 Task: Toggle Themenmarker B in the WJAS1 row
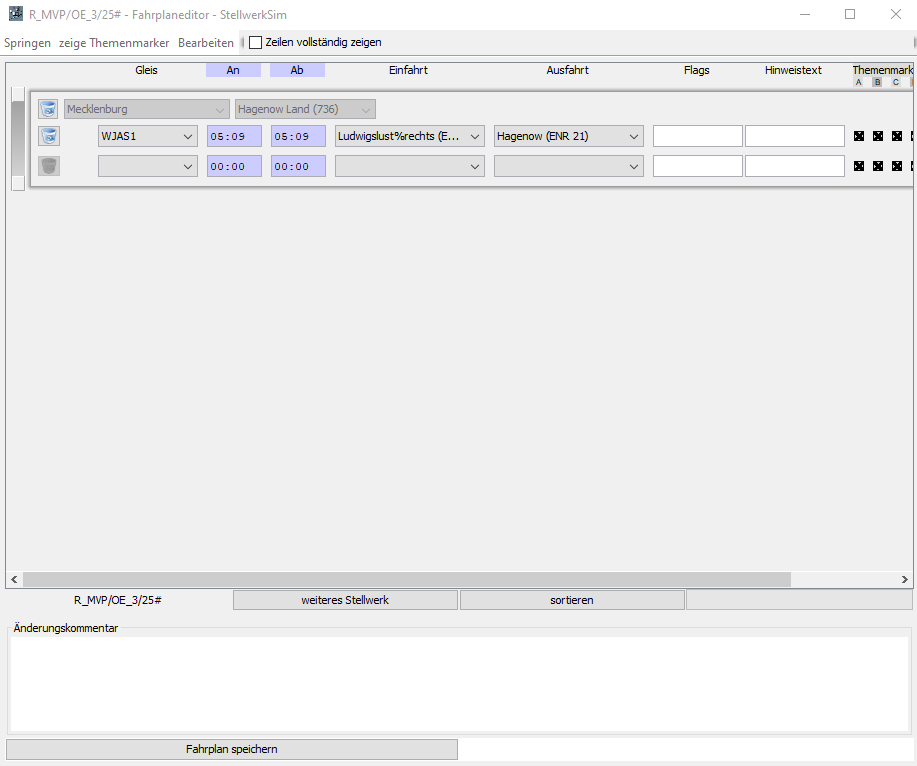point(878,137)
